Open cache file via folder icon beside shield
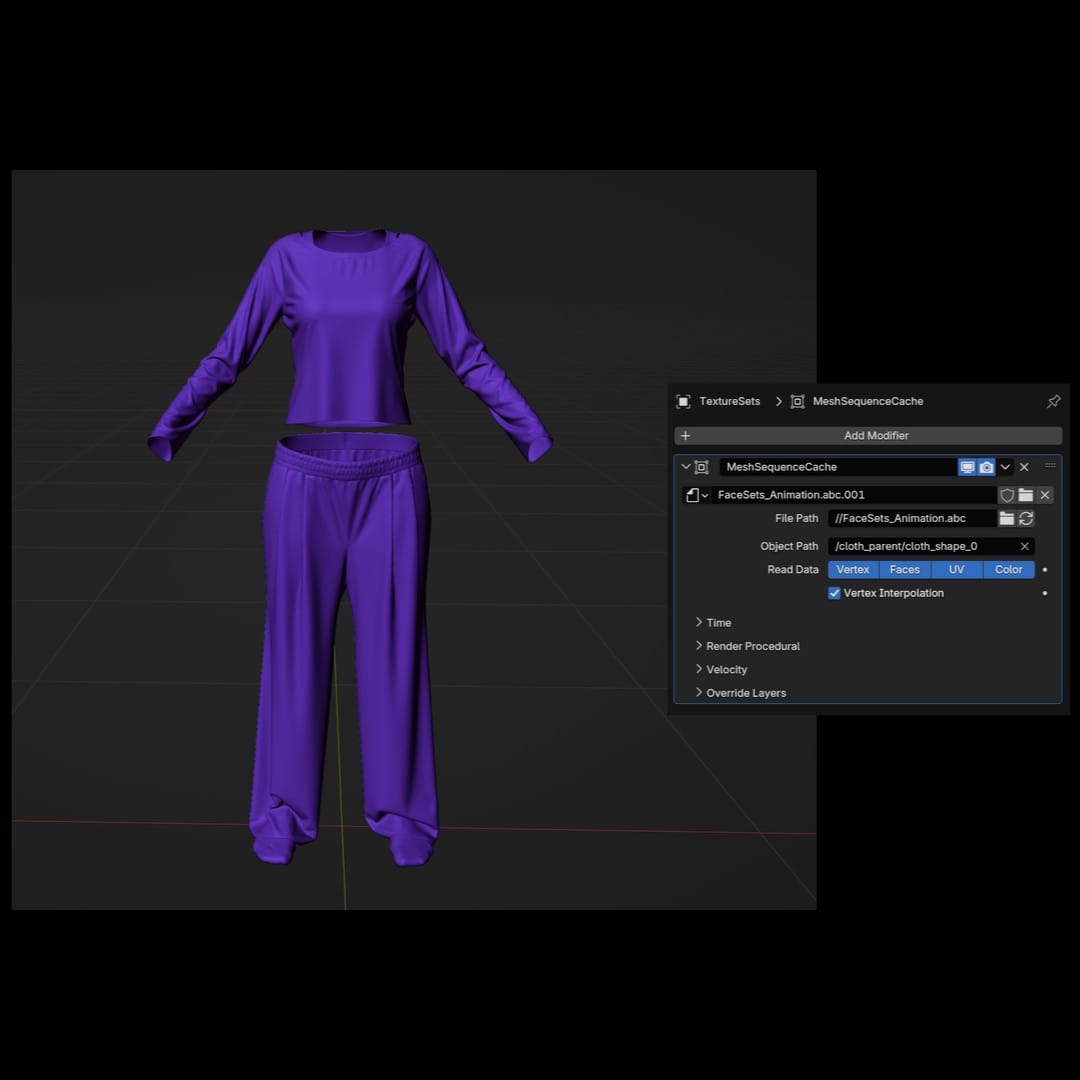The height and width of the screenshot is (1080, 1080). point(1026,495)
